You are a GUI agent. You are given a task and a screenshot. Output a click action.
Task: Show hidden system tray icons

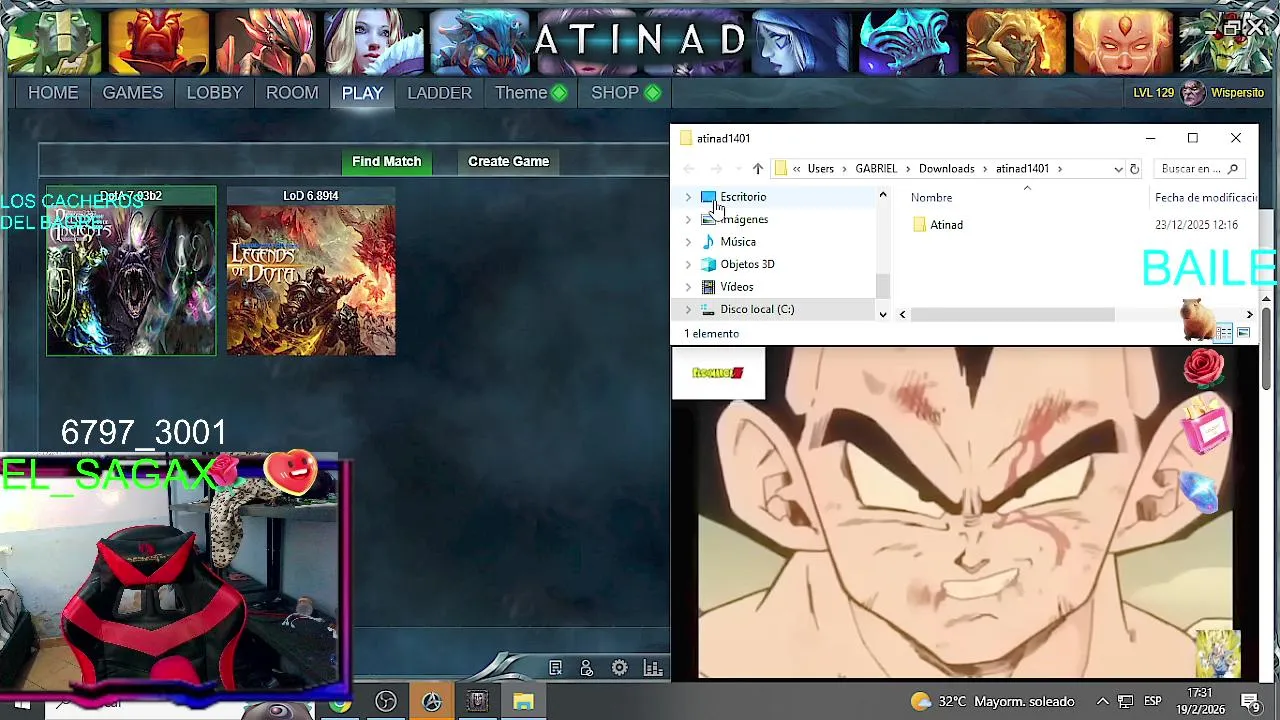point(1102,702)
